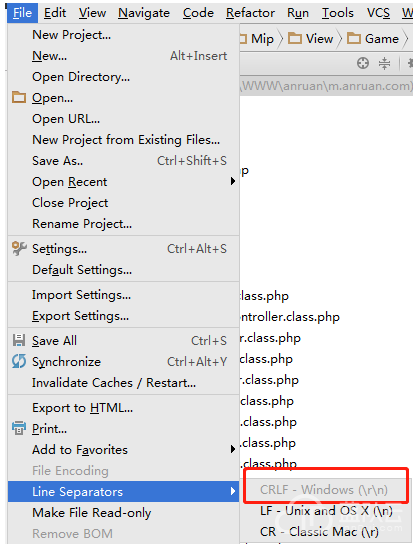This screenshot has width=413, height=544.
Task: Select Make File Read-only
Action: tap(92, 513)
